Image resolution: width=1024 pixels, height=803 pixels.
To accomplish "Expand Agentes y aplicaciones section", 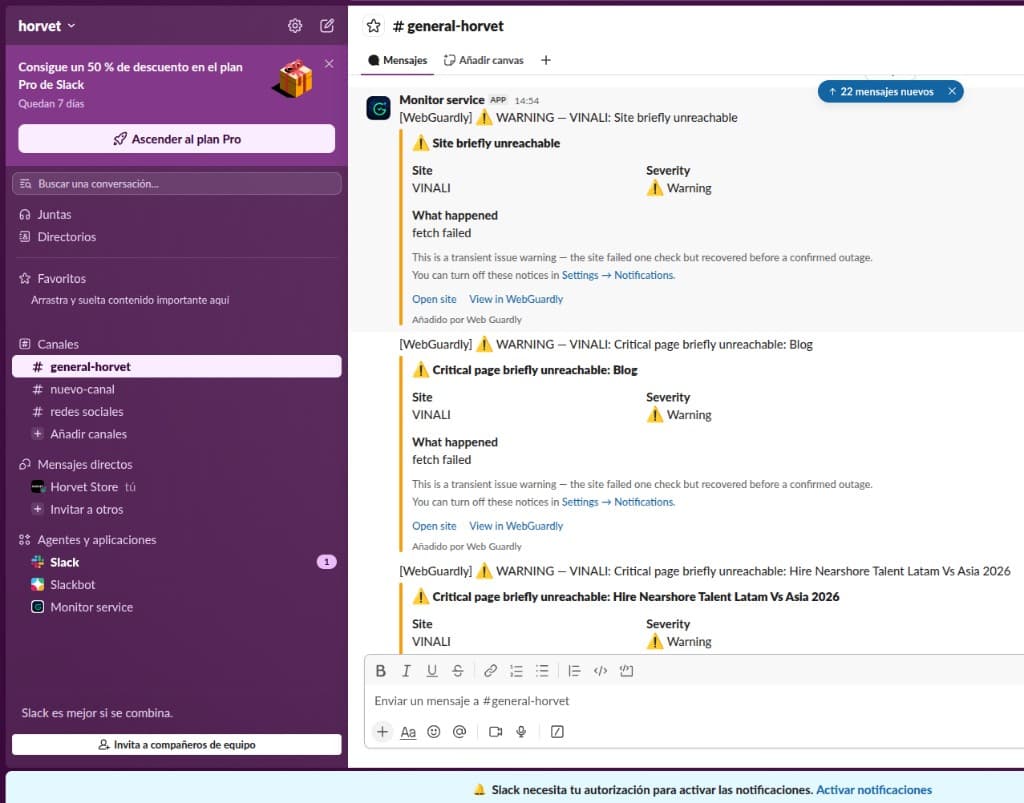I will (x=97, y=540).
